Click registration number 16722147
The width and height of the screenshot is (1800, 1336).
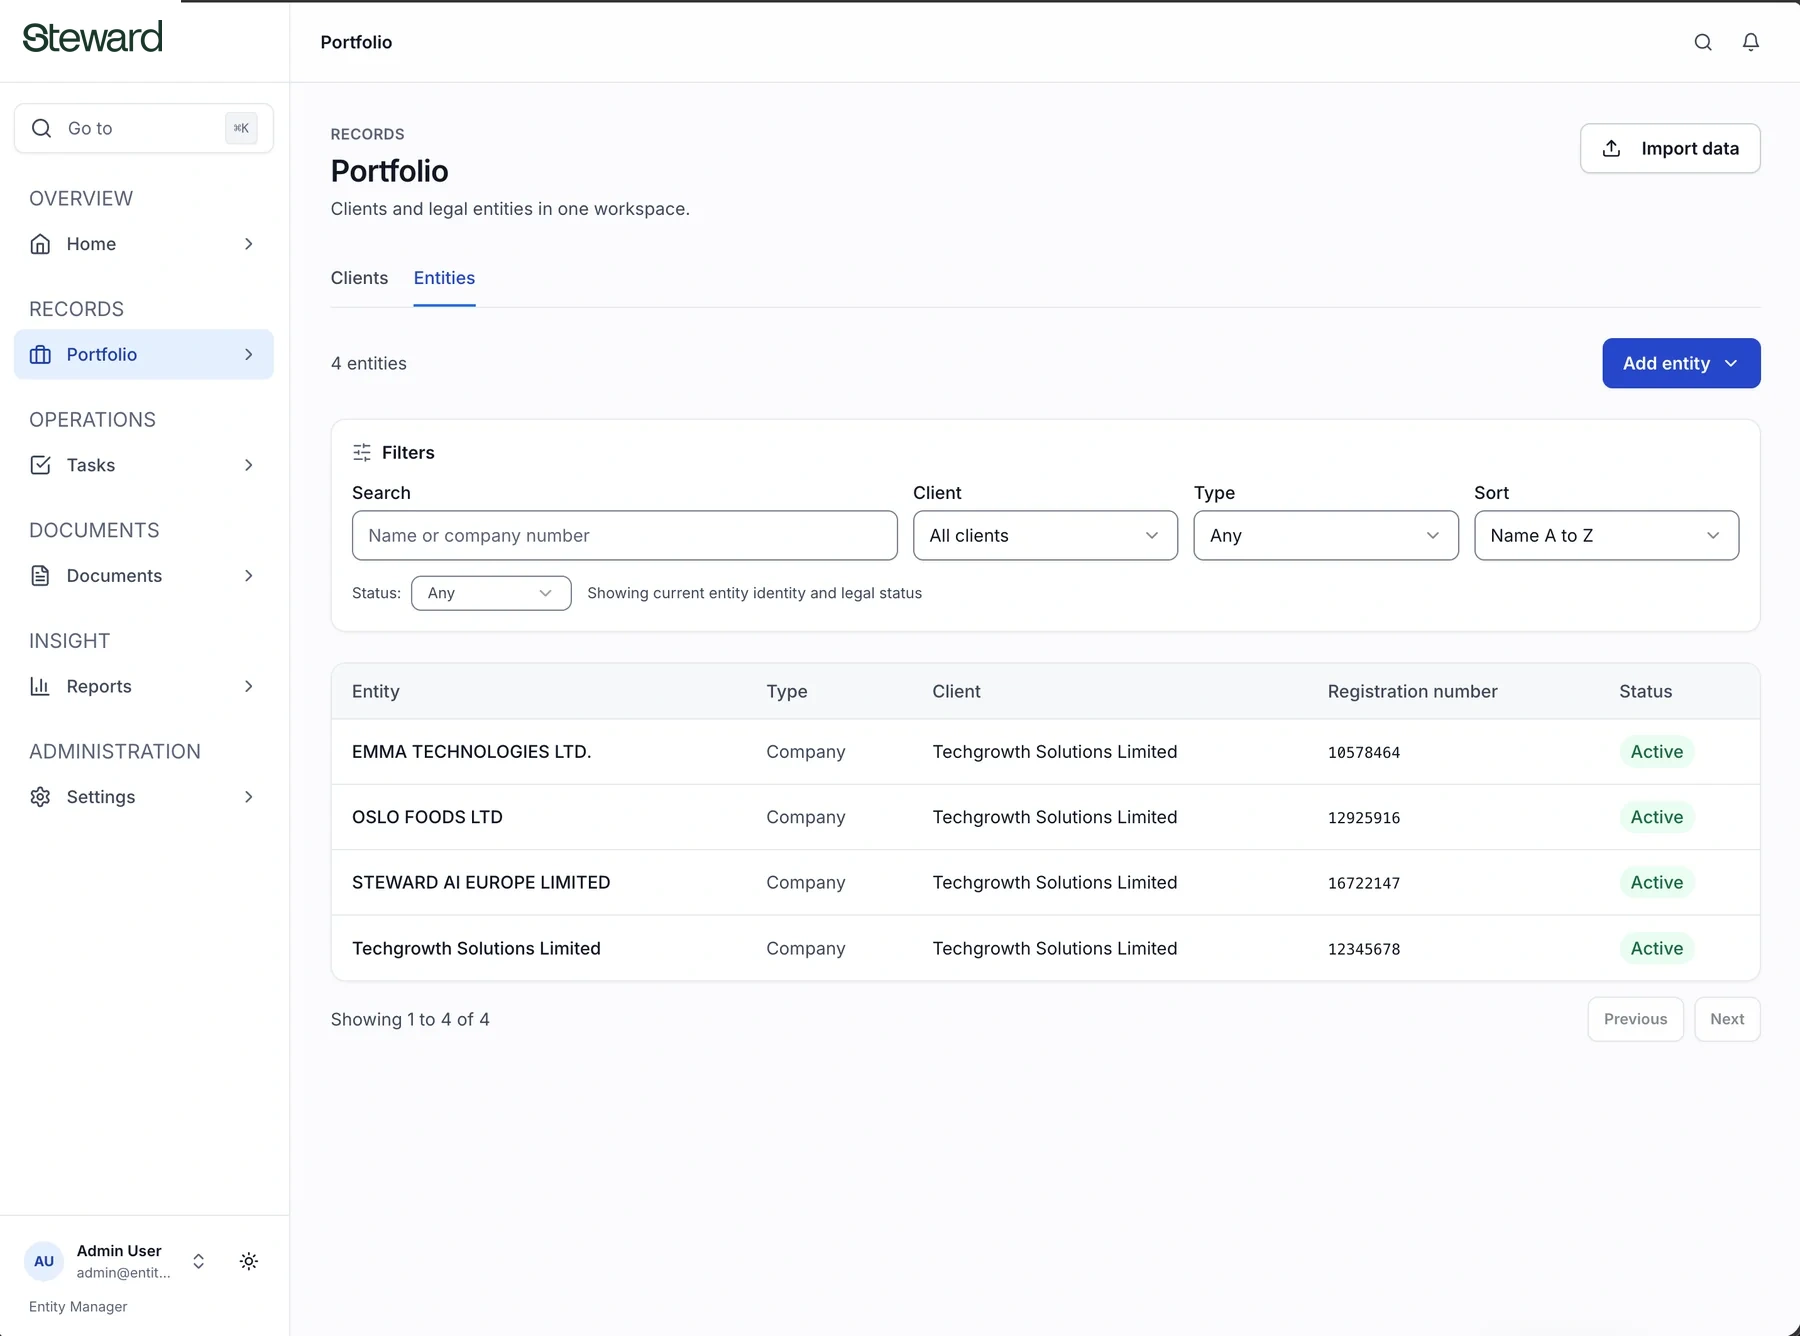point(1363,884)
